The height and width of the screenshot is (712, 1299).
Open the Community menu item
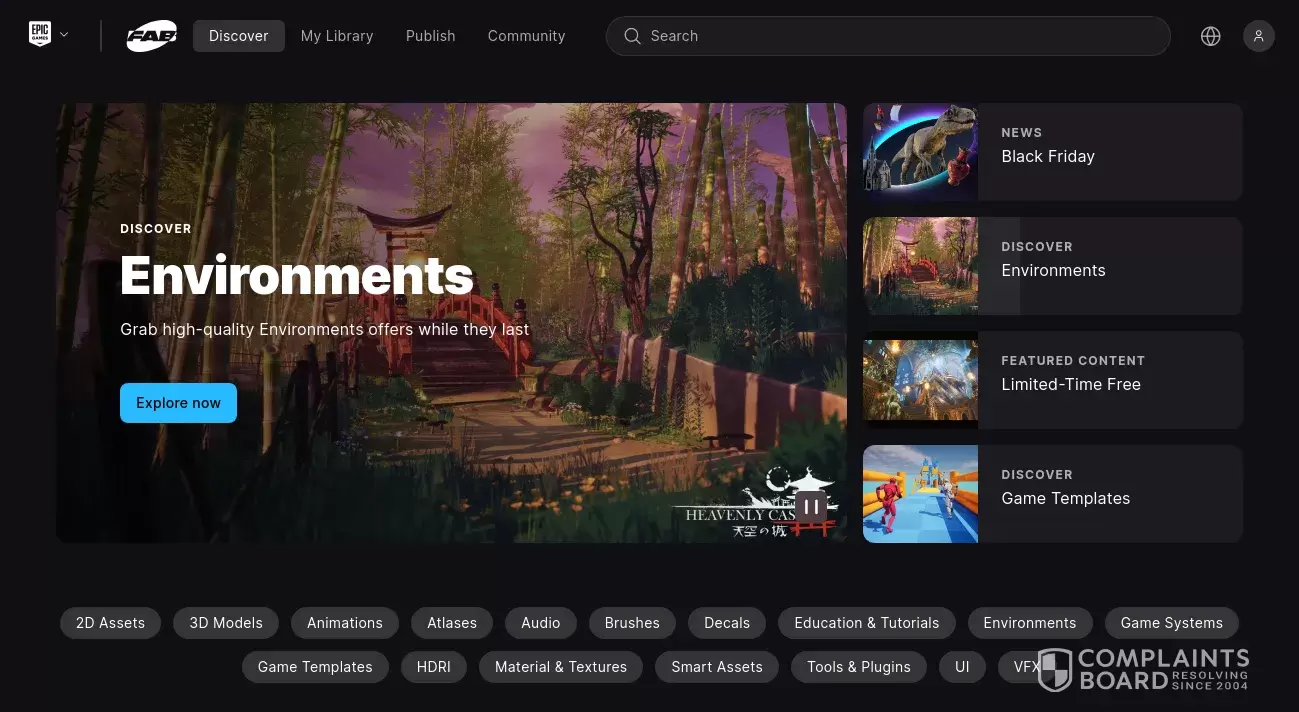[527, 36]
